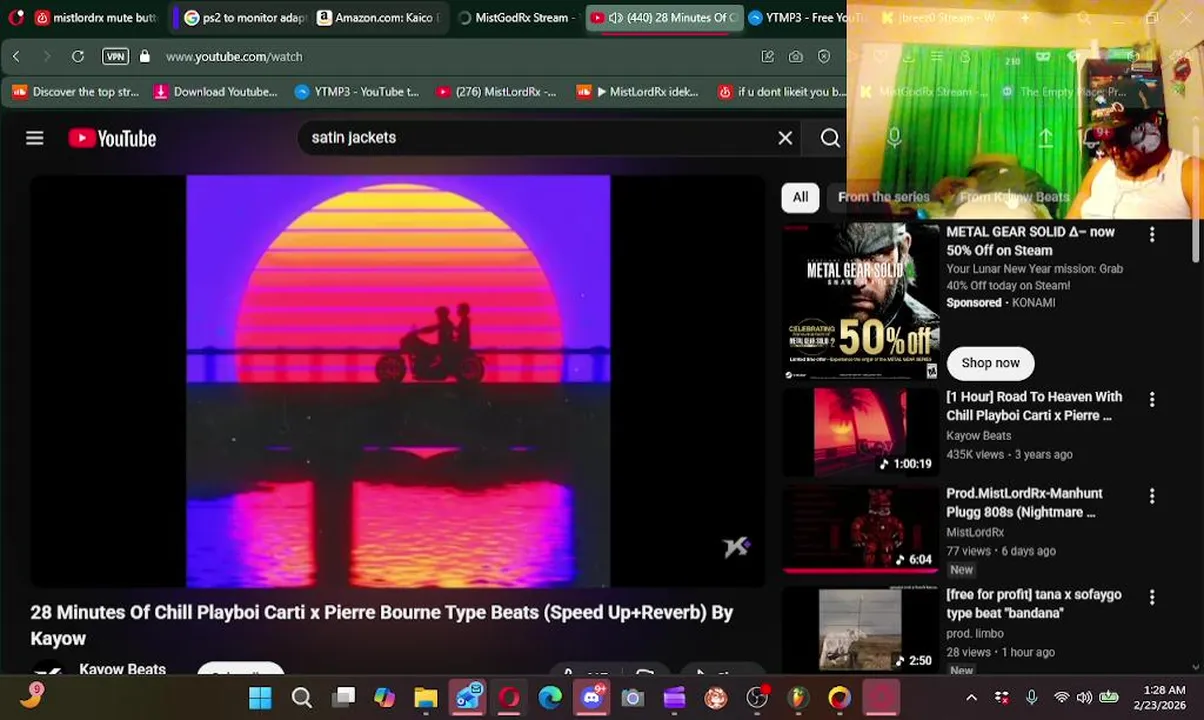Open '(276) MistLordRx -...' bookmark

pyautogui.click(x=496, y=92)
